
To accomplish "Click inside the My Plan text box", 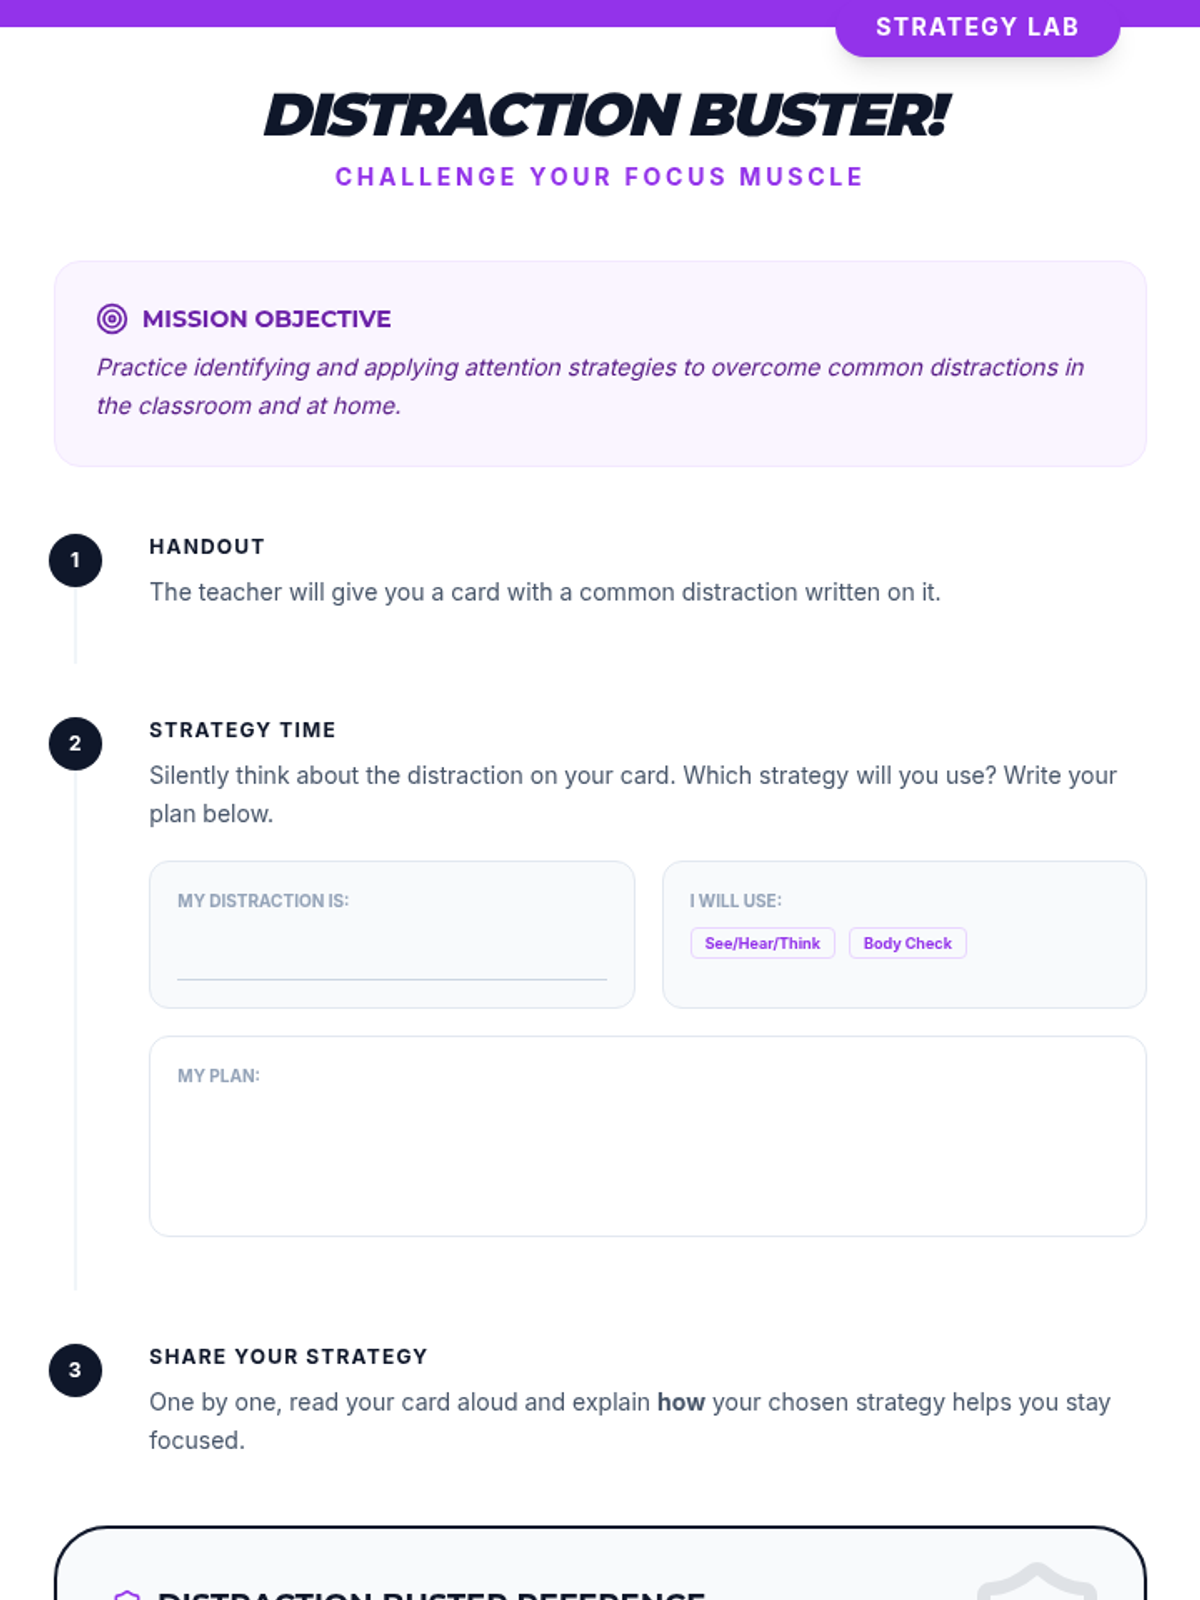I will 647,1150.
